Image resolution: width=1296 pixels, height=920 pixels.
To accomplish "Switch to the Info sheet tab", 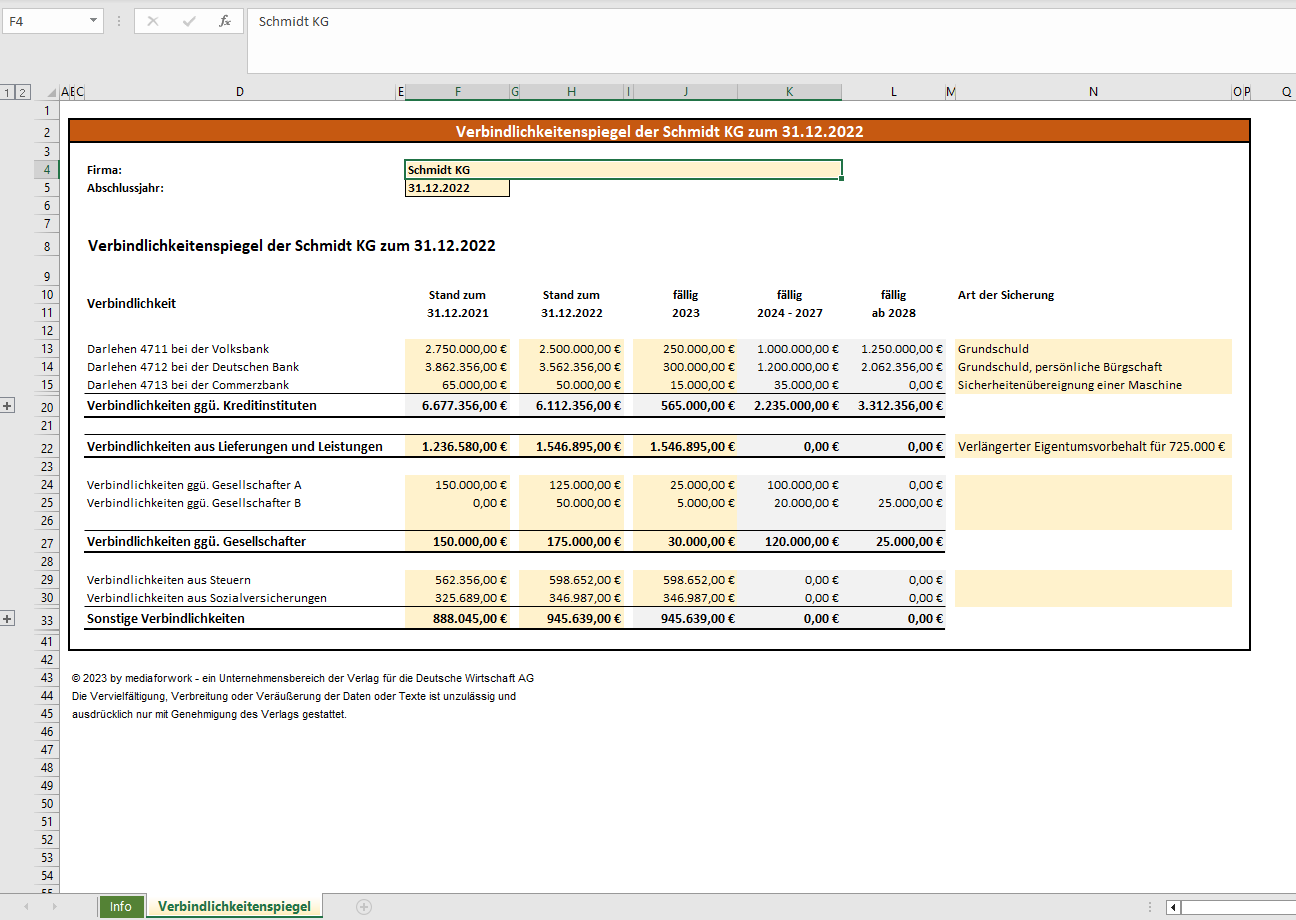I will click(x=121, y=907).
